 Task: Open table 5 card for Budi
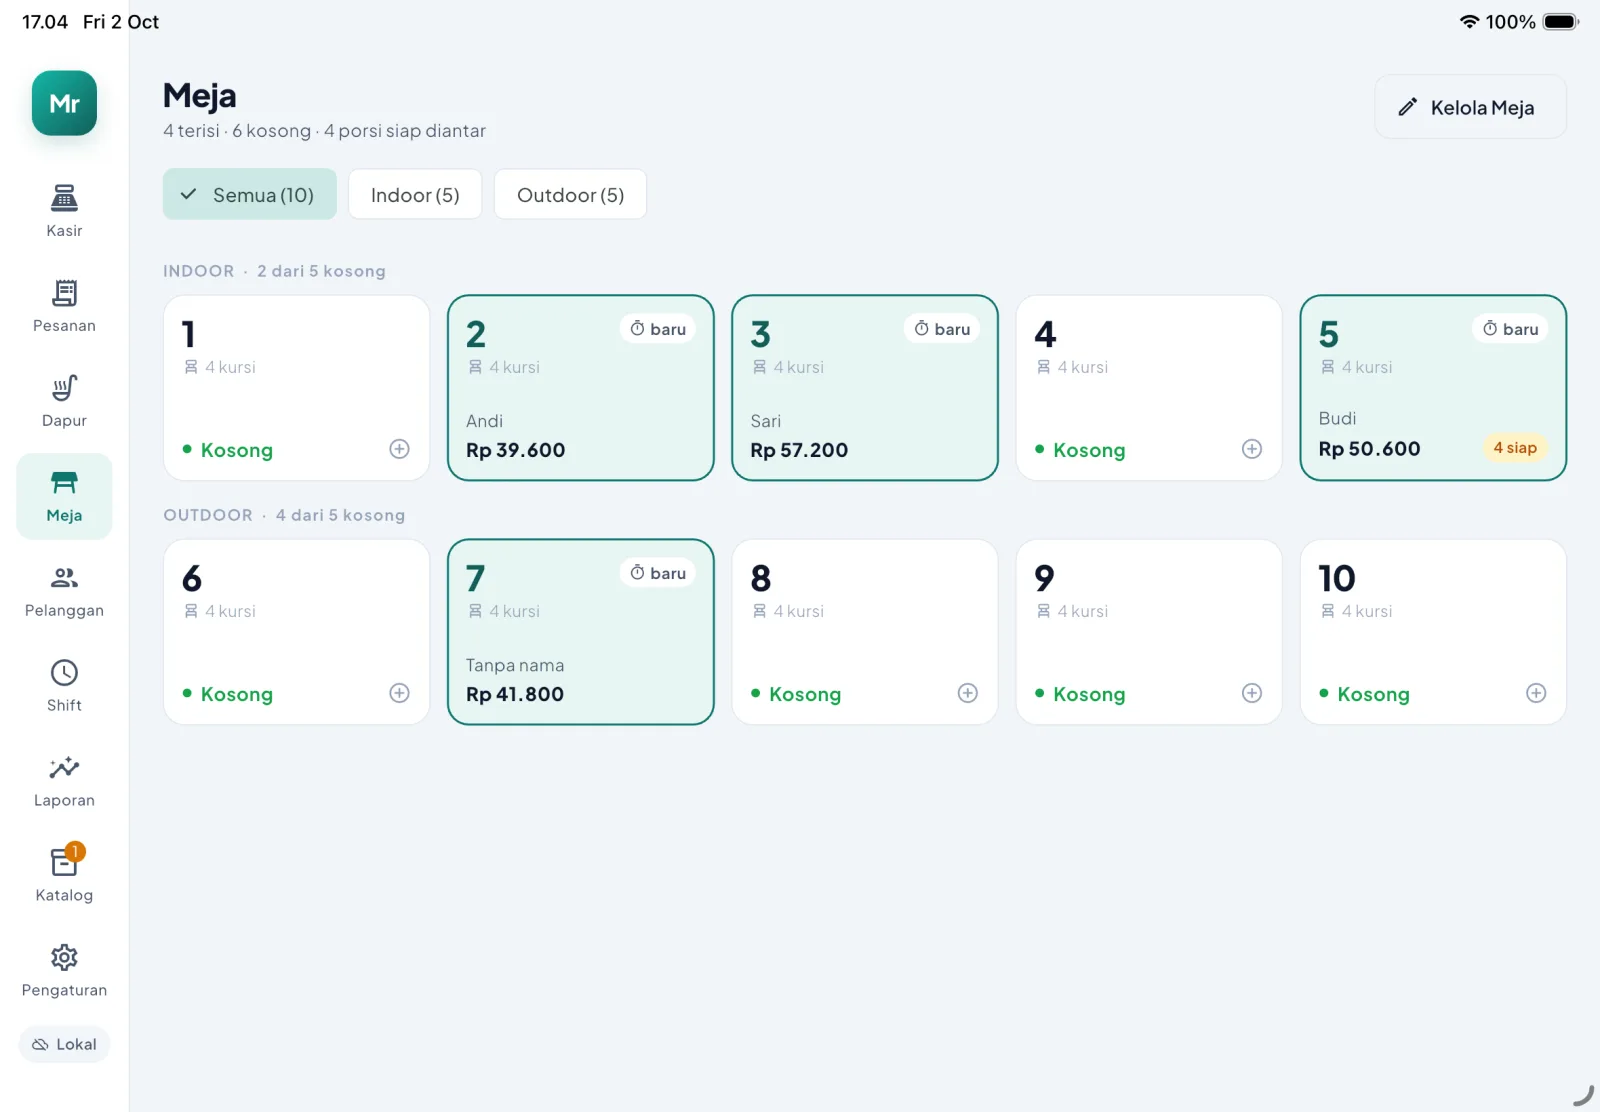pyautogui.click(x=1433, y=388)
